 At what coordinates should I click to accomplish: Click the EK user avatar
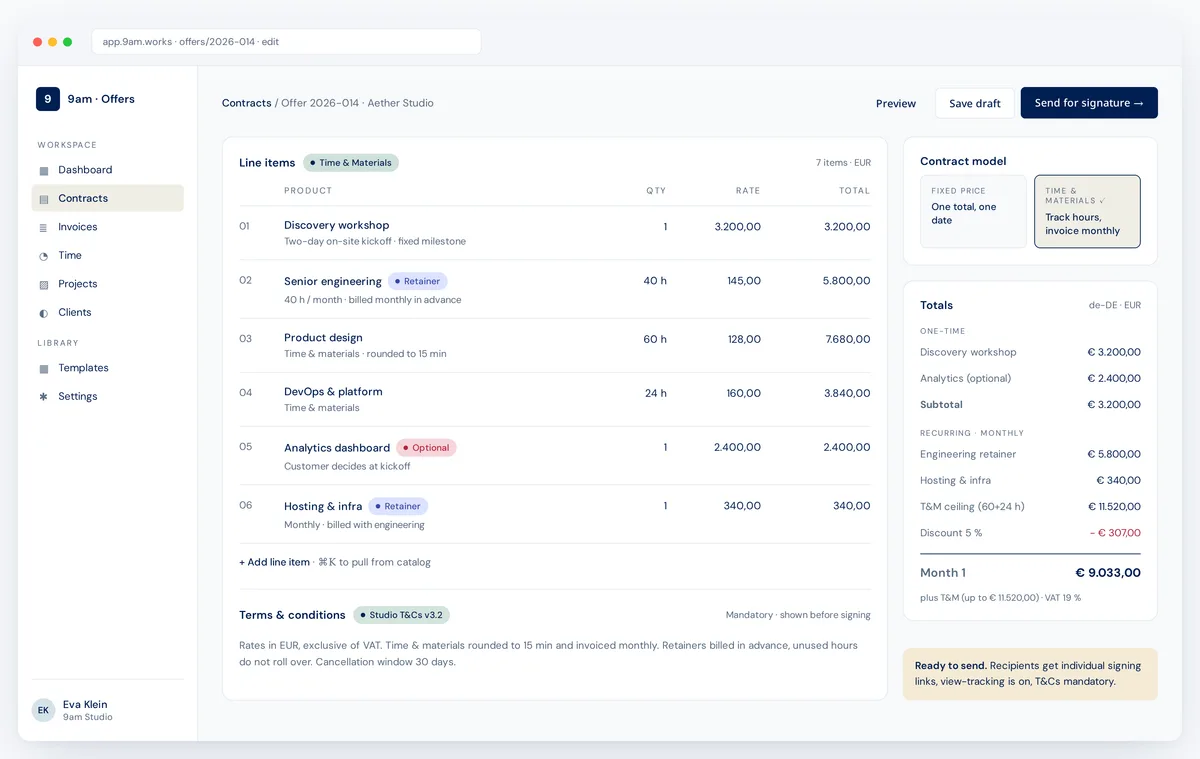point(43,710)
